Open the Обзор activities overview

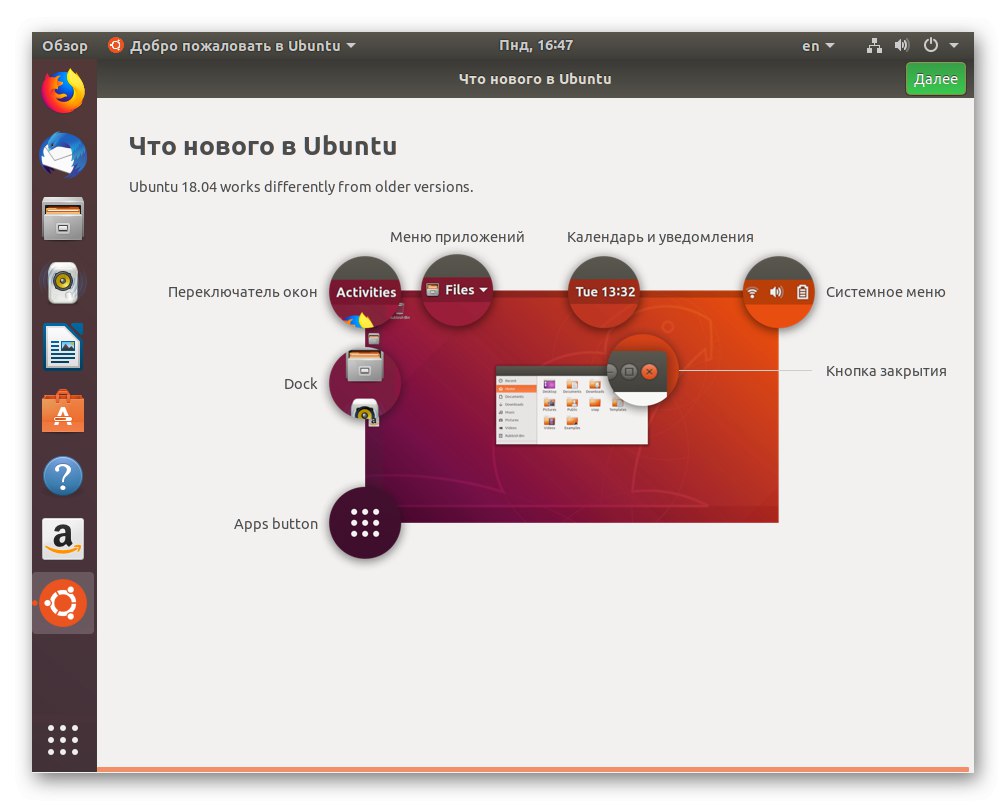tap(65, 46)
